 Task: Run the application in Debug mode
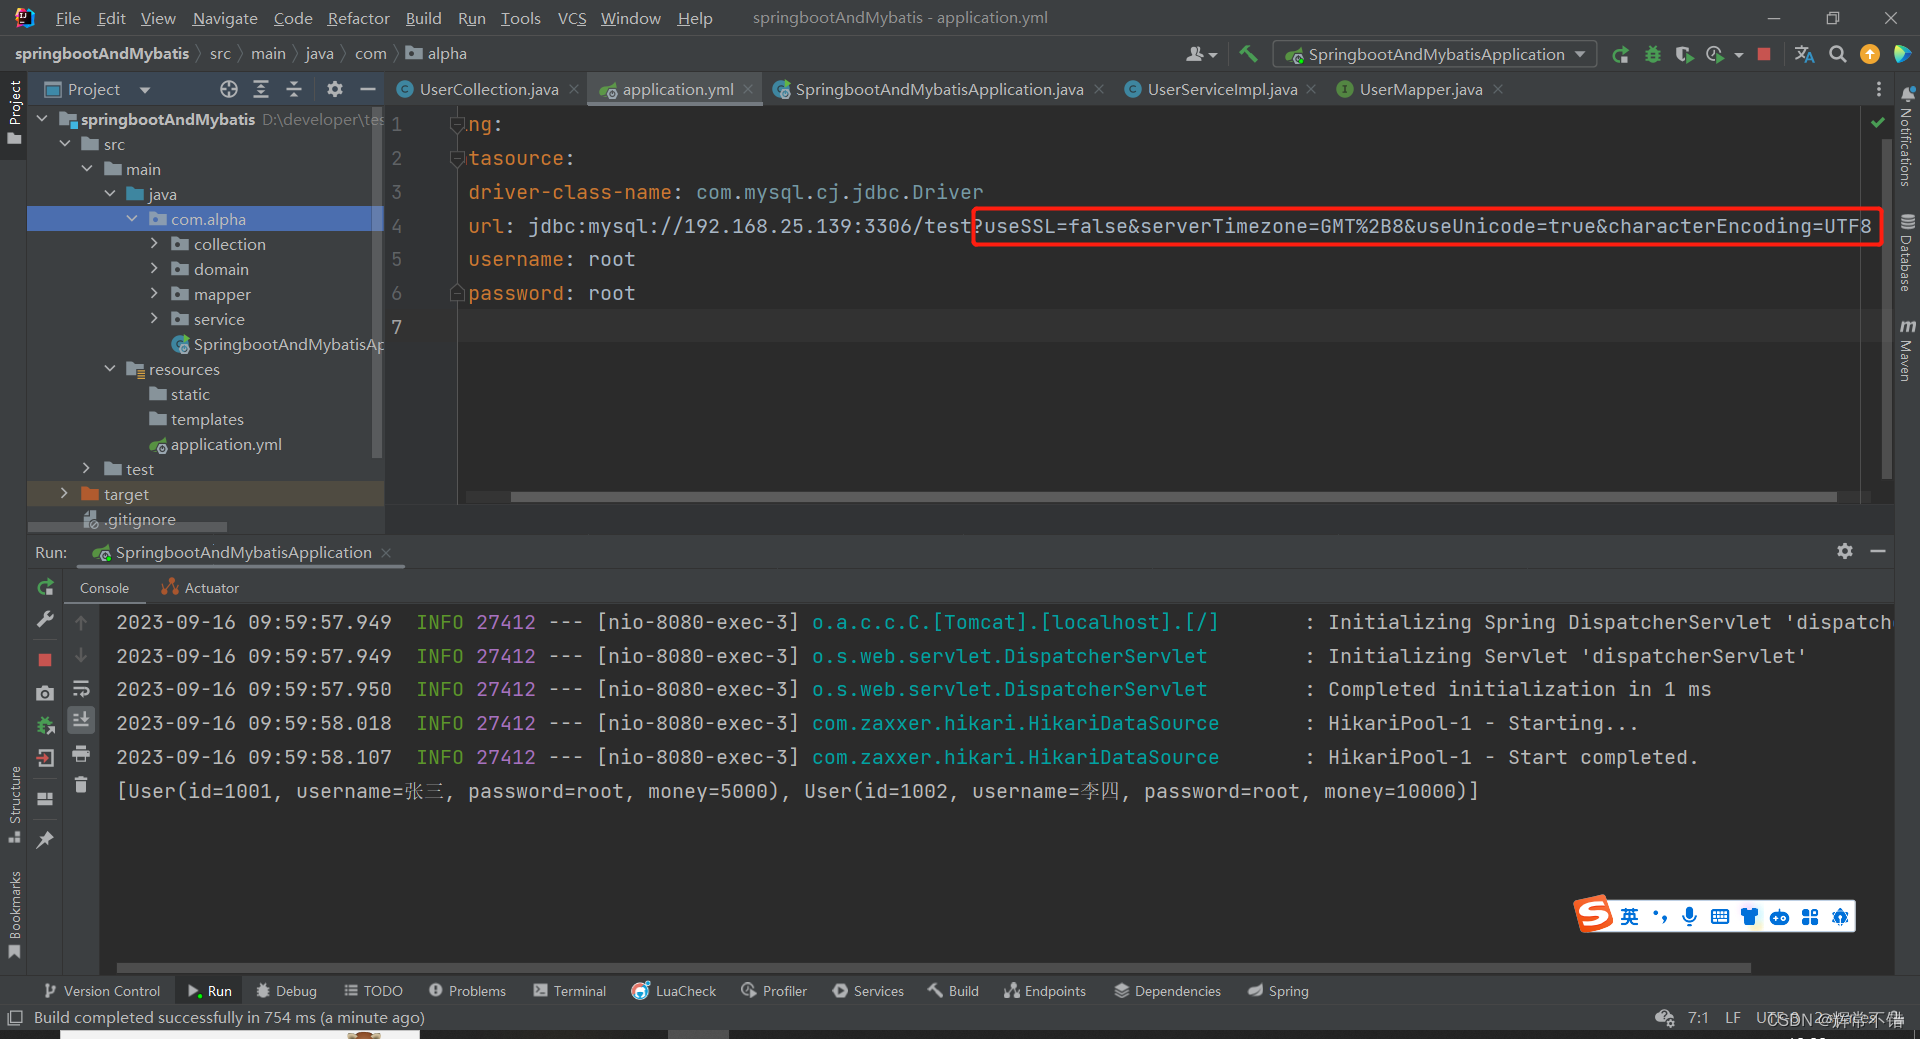pyautogui.click(x=1652, y=54)
